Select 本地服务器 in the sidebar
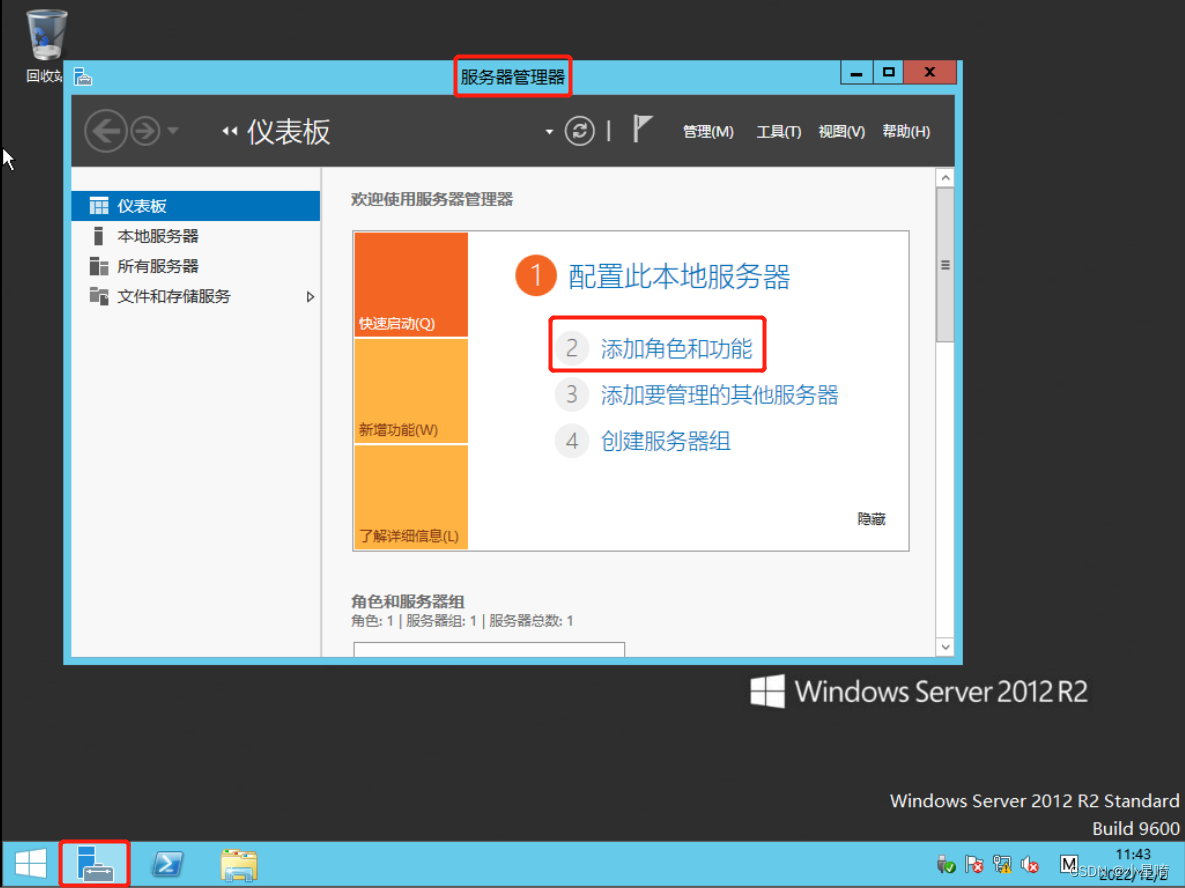 click(x=196, y=236)
